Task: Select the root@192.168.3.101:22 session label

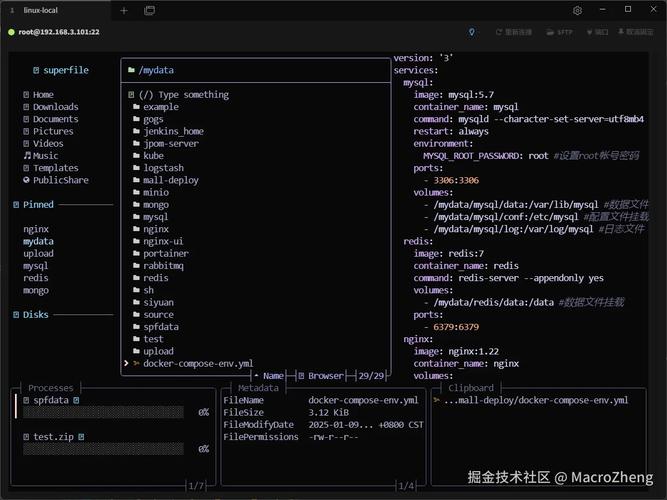Action: pyautogui.click(x=59, y=32)
